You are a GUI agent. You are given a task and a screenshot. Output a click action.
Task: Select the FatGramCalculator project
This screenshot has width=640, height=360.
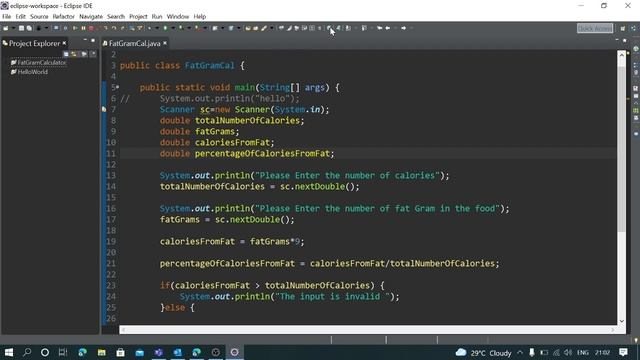click(x=38, y=62)
